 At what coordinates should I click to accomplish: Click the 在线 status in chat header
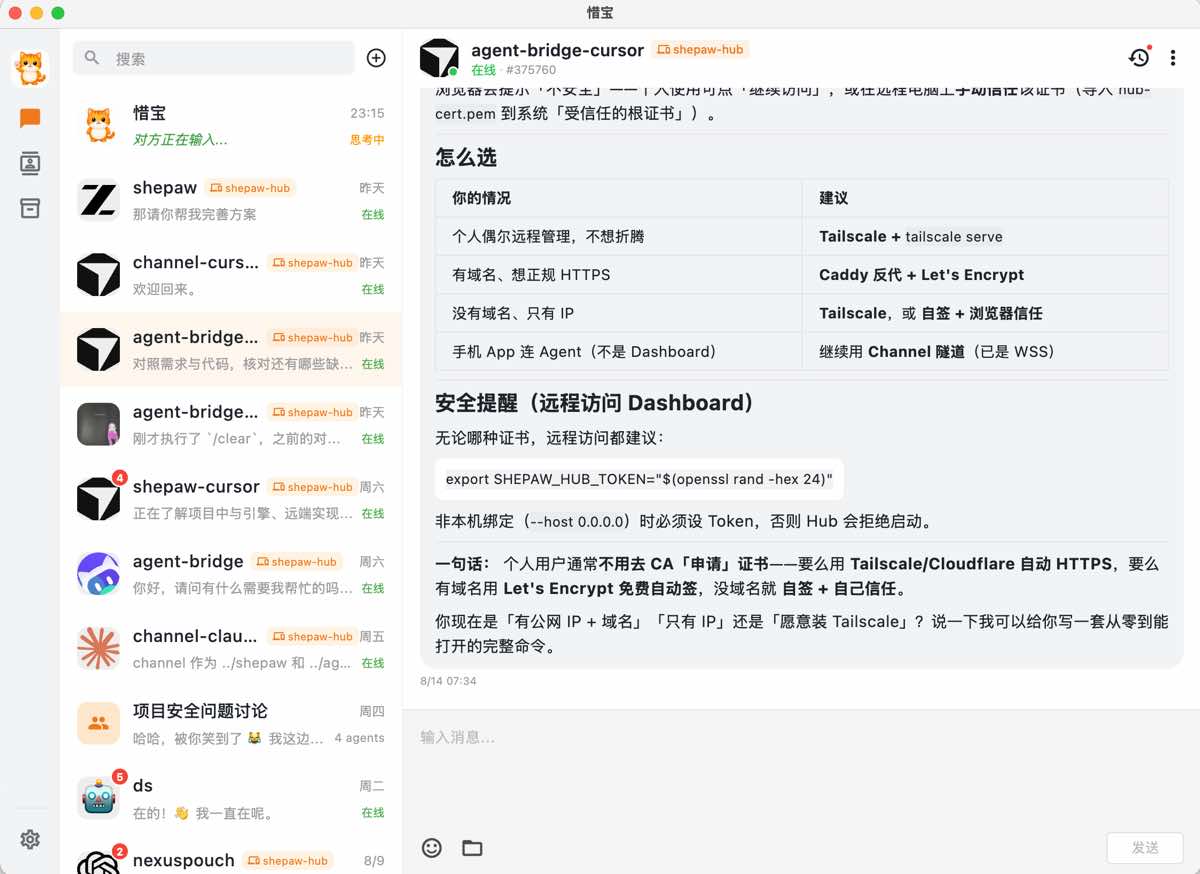click(x=483, y=70)
